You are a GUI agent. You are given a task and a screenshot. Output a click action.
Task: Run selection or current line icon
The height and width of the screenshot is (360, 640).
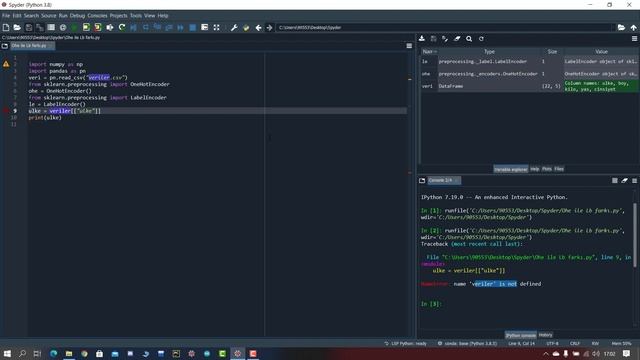[x=110, y=27]
